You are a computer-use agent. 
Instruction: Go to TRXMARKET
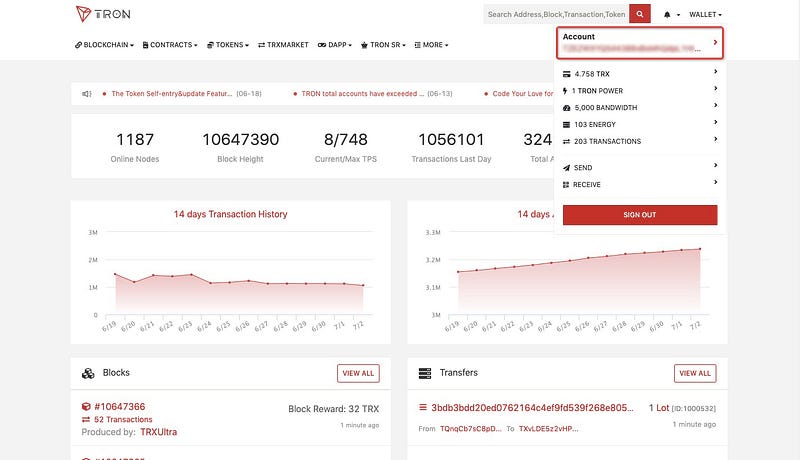click(283, 45)
